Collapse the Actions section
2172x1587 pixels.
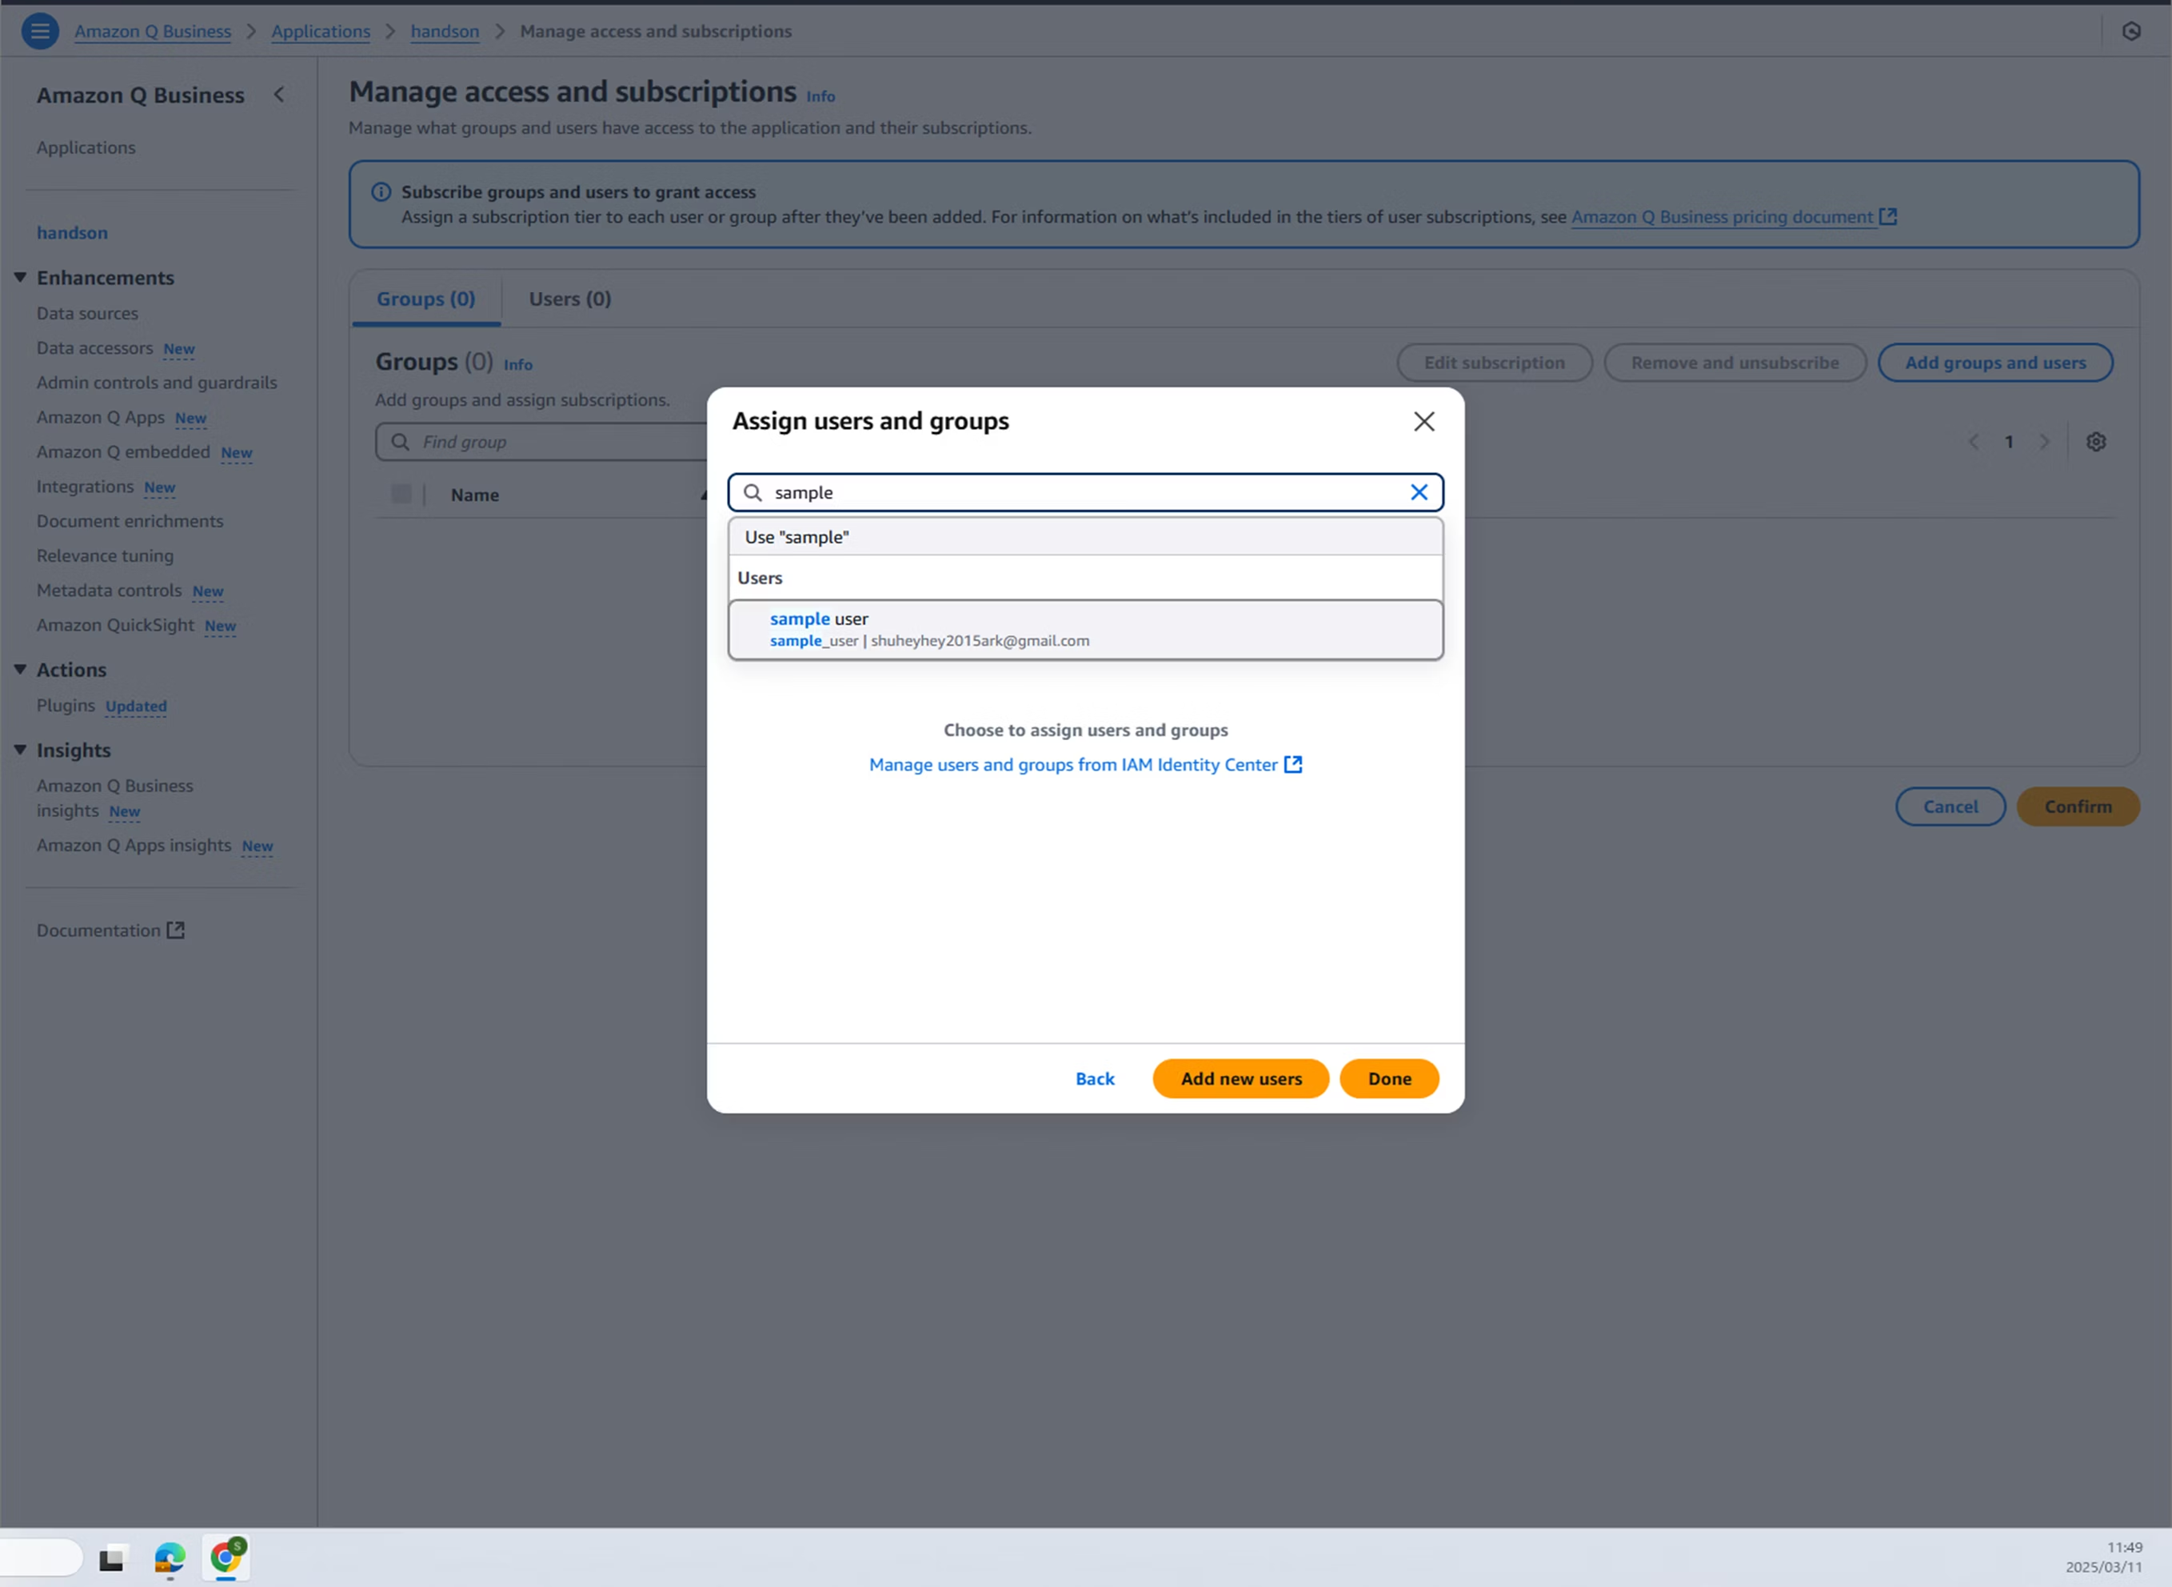click(20, 669)
